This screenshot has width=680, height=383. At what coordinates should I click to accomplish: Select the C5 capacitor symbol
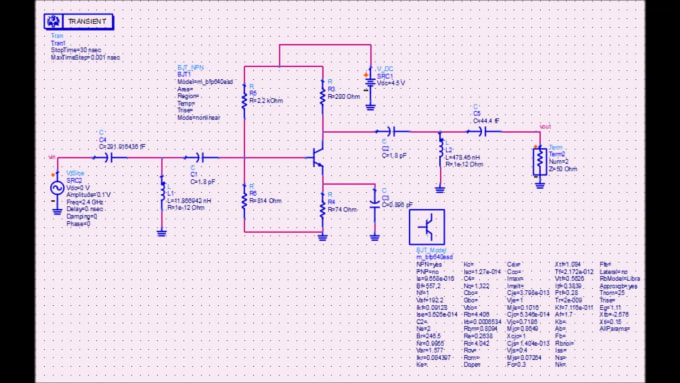point(483,131)
